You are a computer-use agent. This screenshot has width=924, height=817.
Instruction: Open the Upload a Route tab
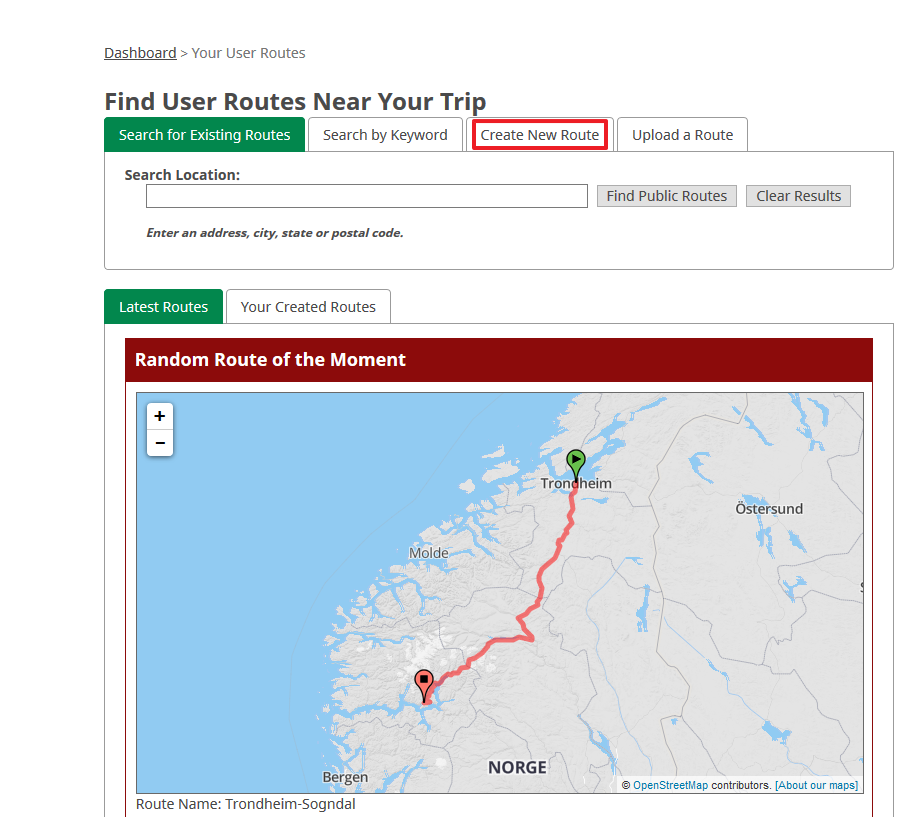tap(682, 135)
